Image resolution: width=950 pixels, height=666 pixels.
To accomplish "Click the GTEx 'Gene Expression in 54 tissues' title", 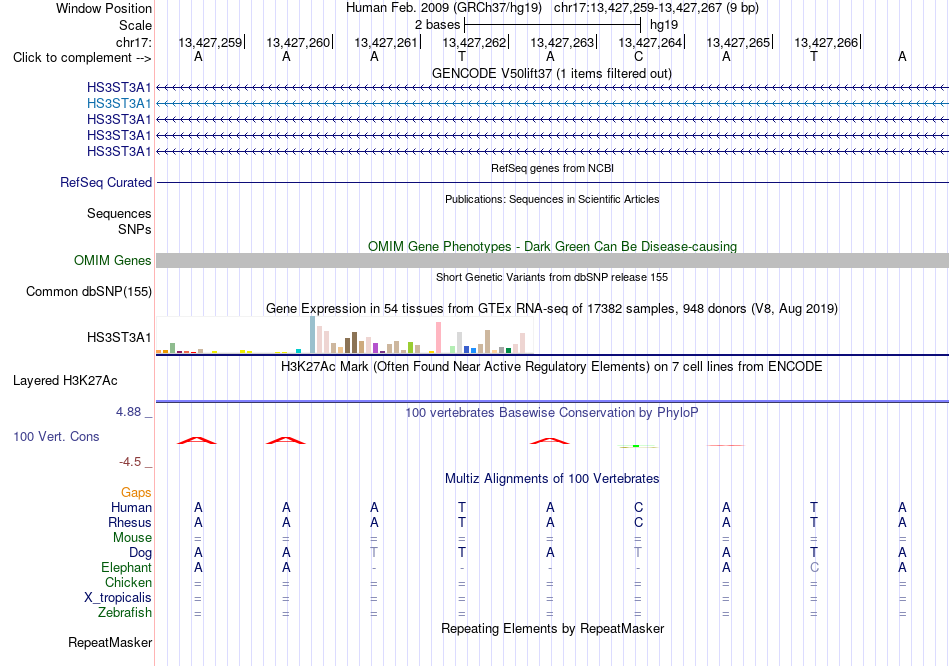I will [x=552, y=308].
